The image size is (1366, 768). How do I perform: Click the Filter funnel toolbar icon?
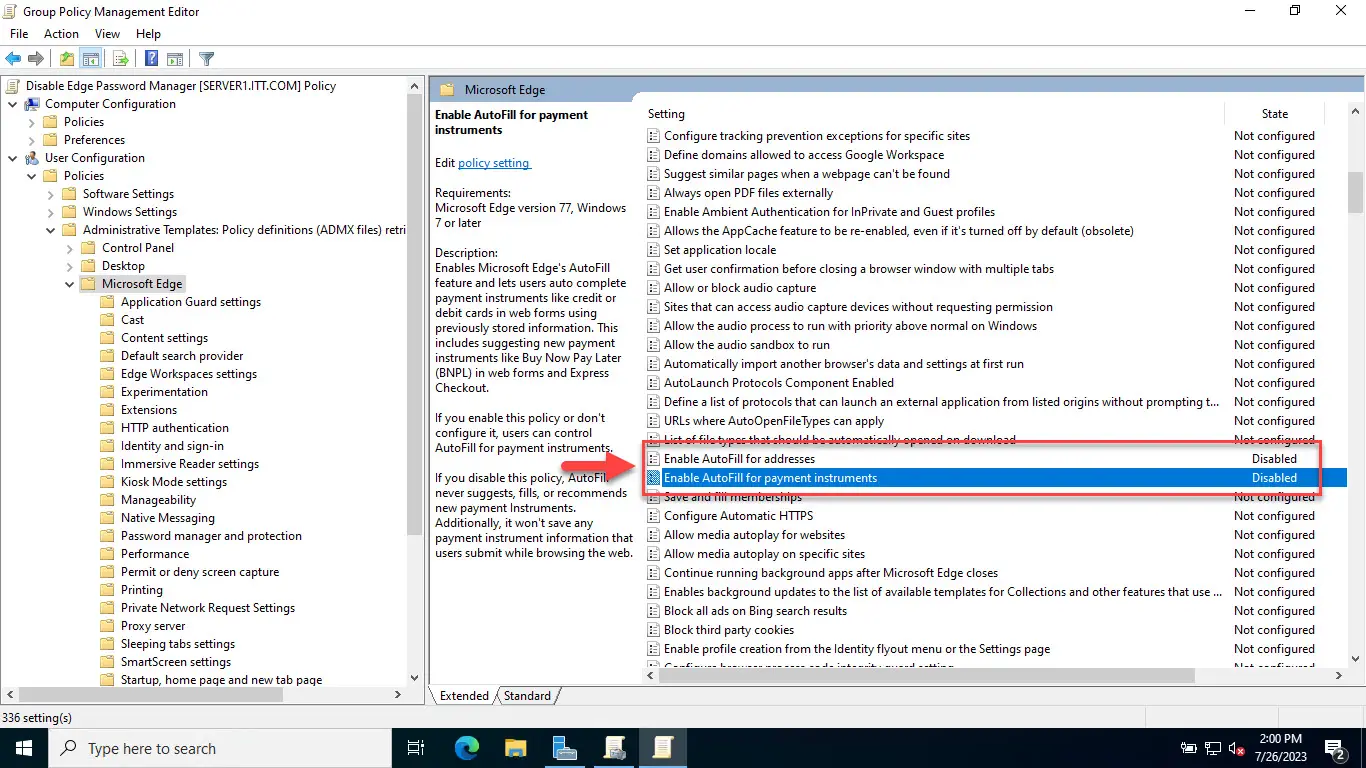pyautogui.click(x=206, y=59)
